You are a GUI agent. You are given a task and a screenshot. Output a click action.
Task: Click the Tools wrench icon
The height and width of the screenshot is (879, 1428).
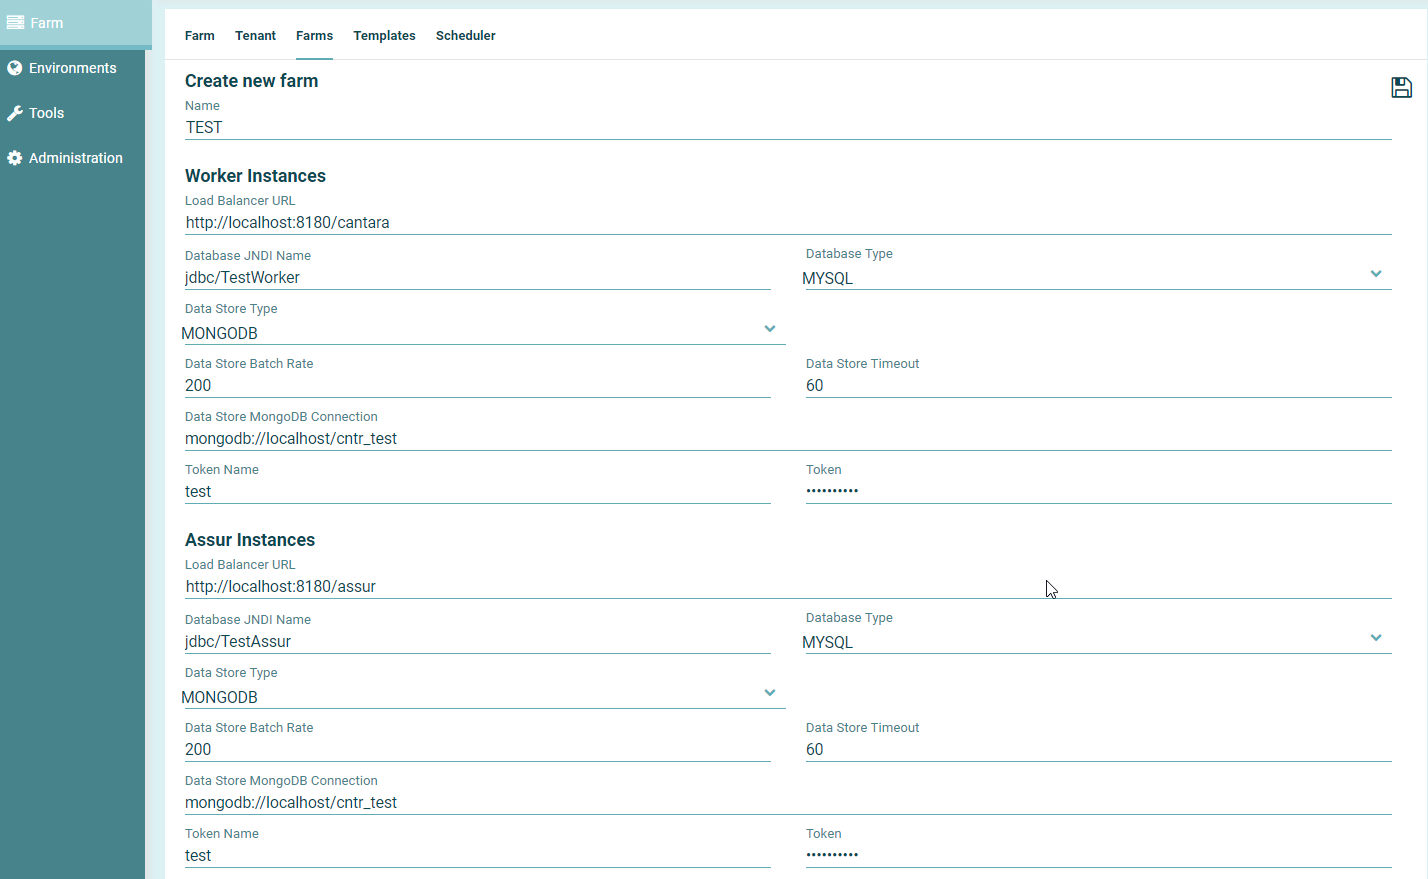click(x=15, y=113)
